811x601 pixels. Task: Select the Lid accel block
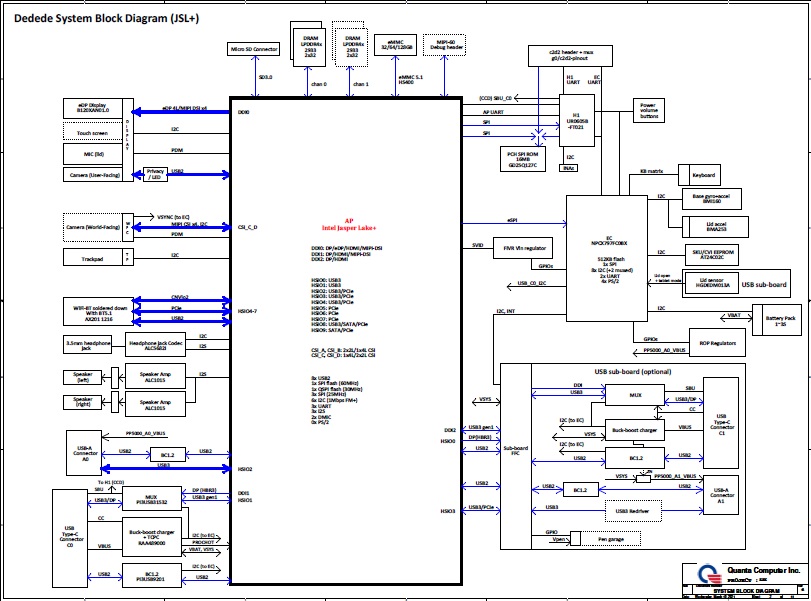[x=716, y=227]
